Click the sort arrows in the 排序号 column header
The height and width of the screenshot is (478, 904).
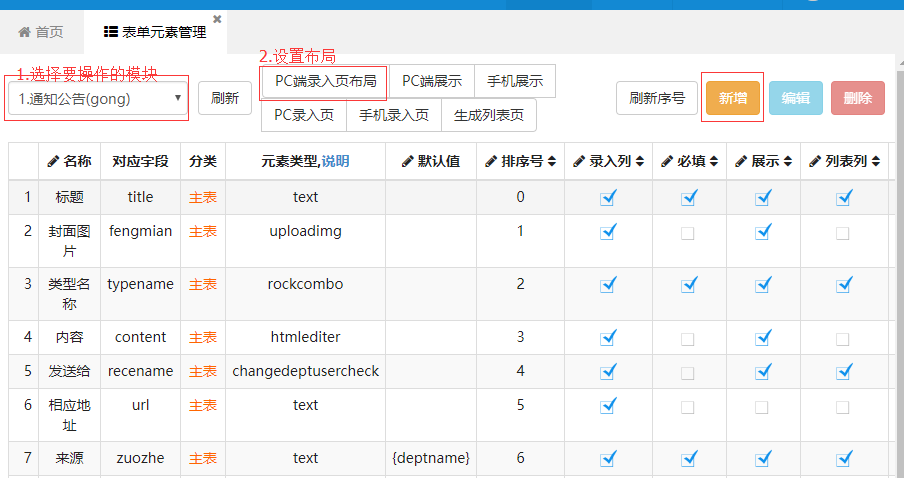point(551,161)
